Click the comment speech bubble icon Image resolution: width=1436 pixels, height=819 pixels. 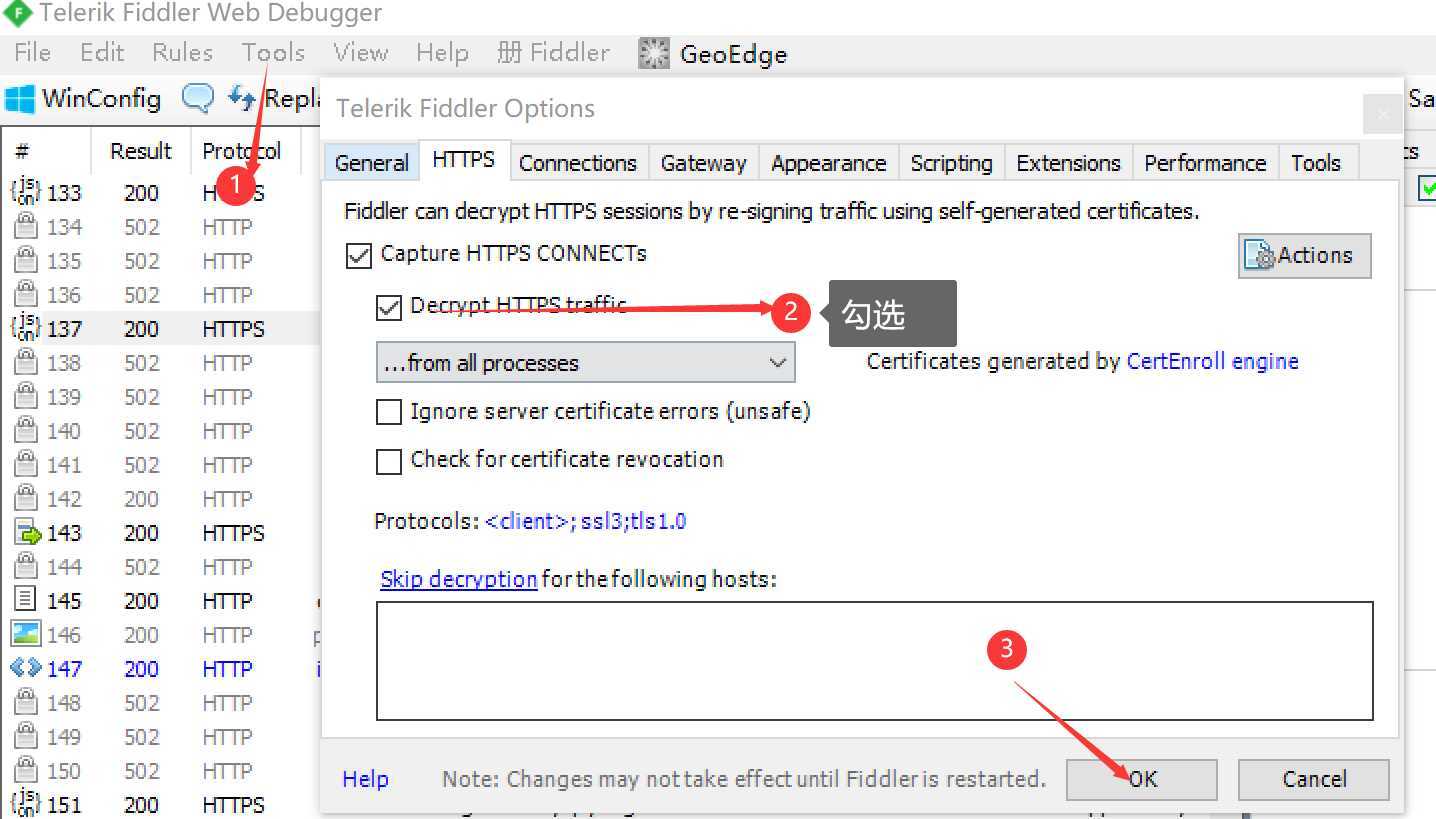[198, 98]
